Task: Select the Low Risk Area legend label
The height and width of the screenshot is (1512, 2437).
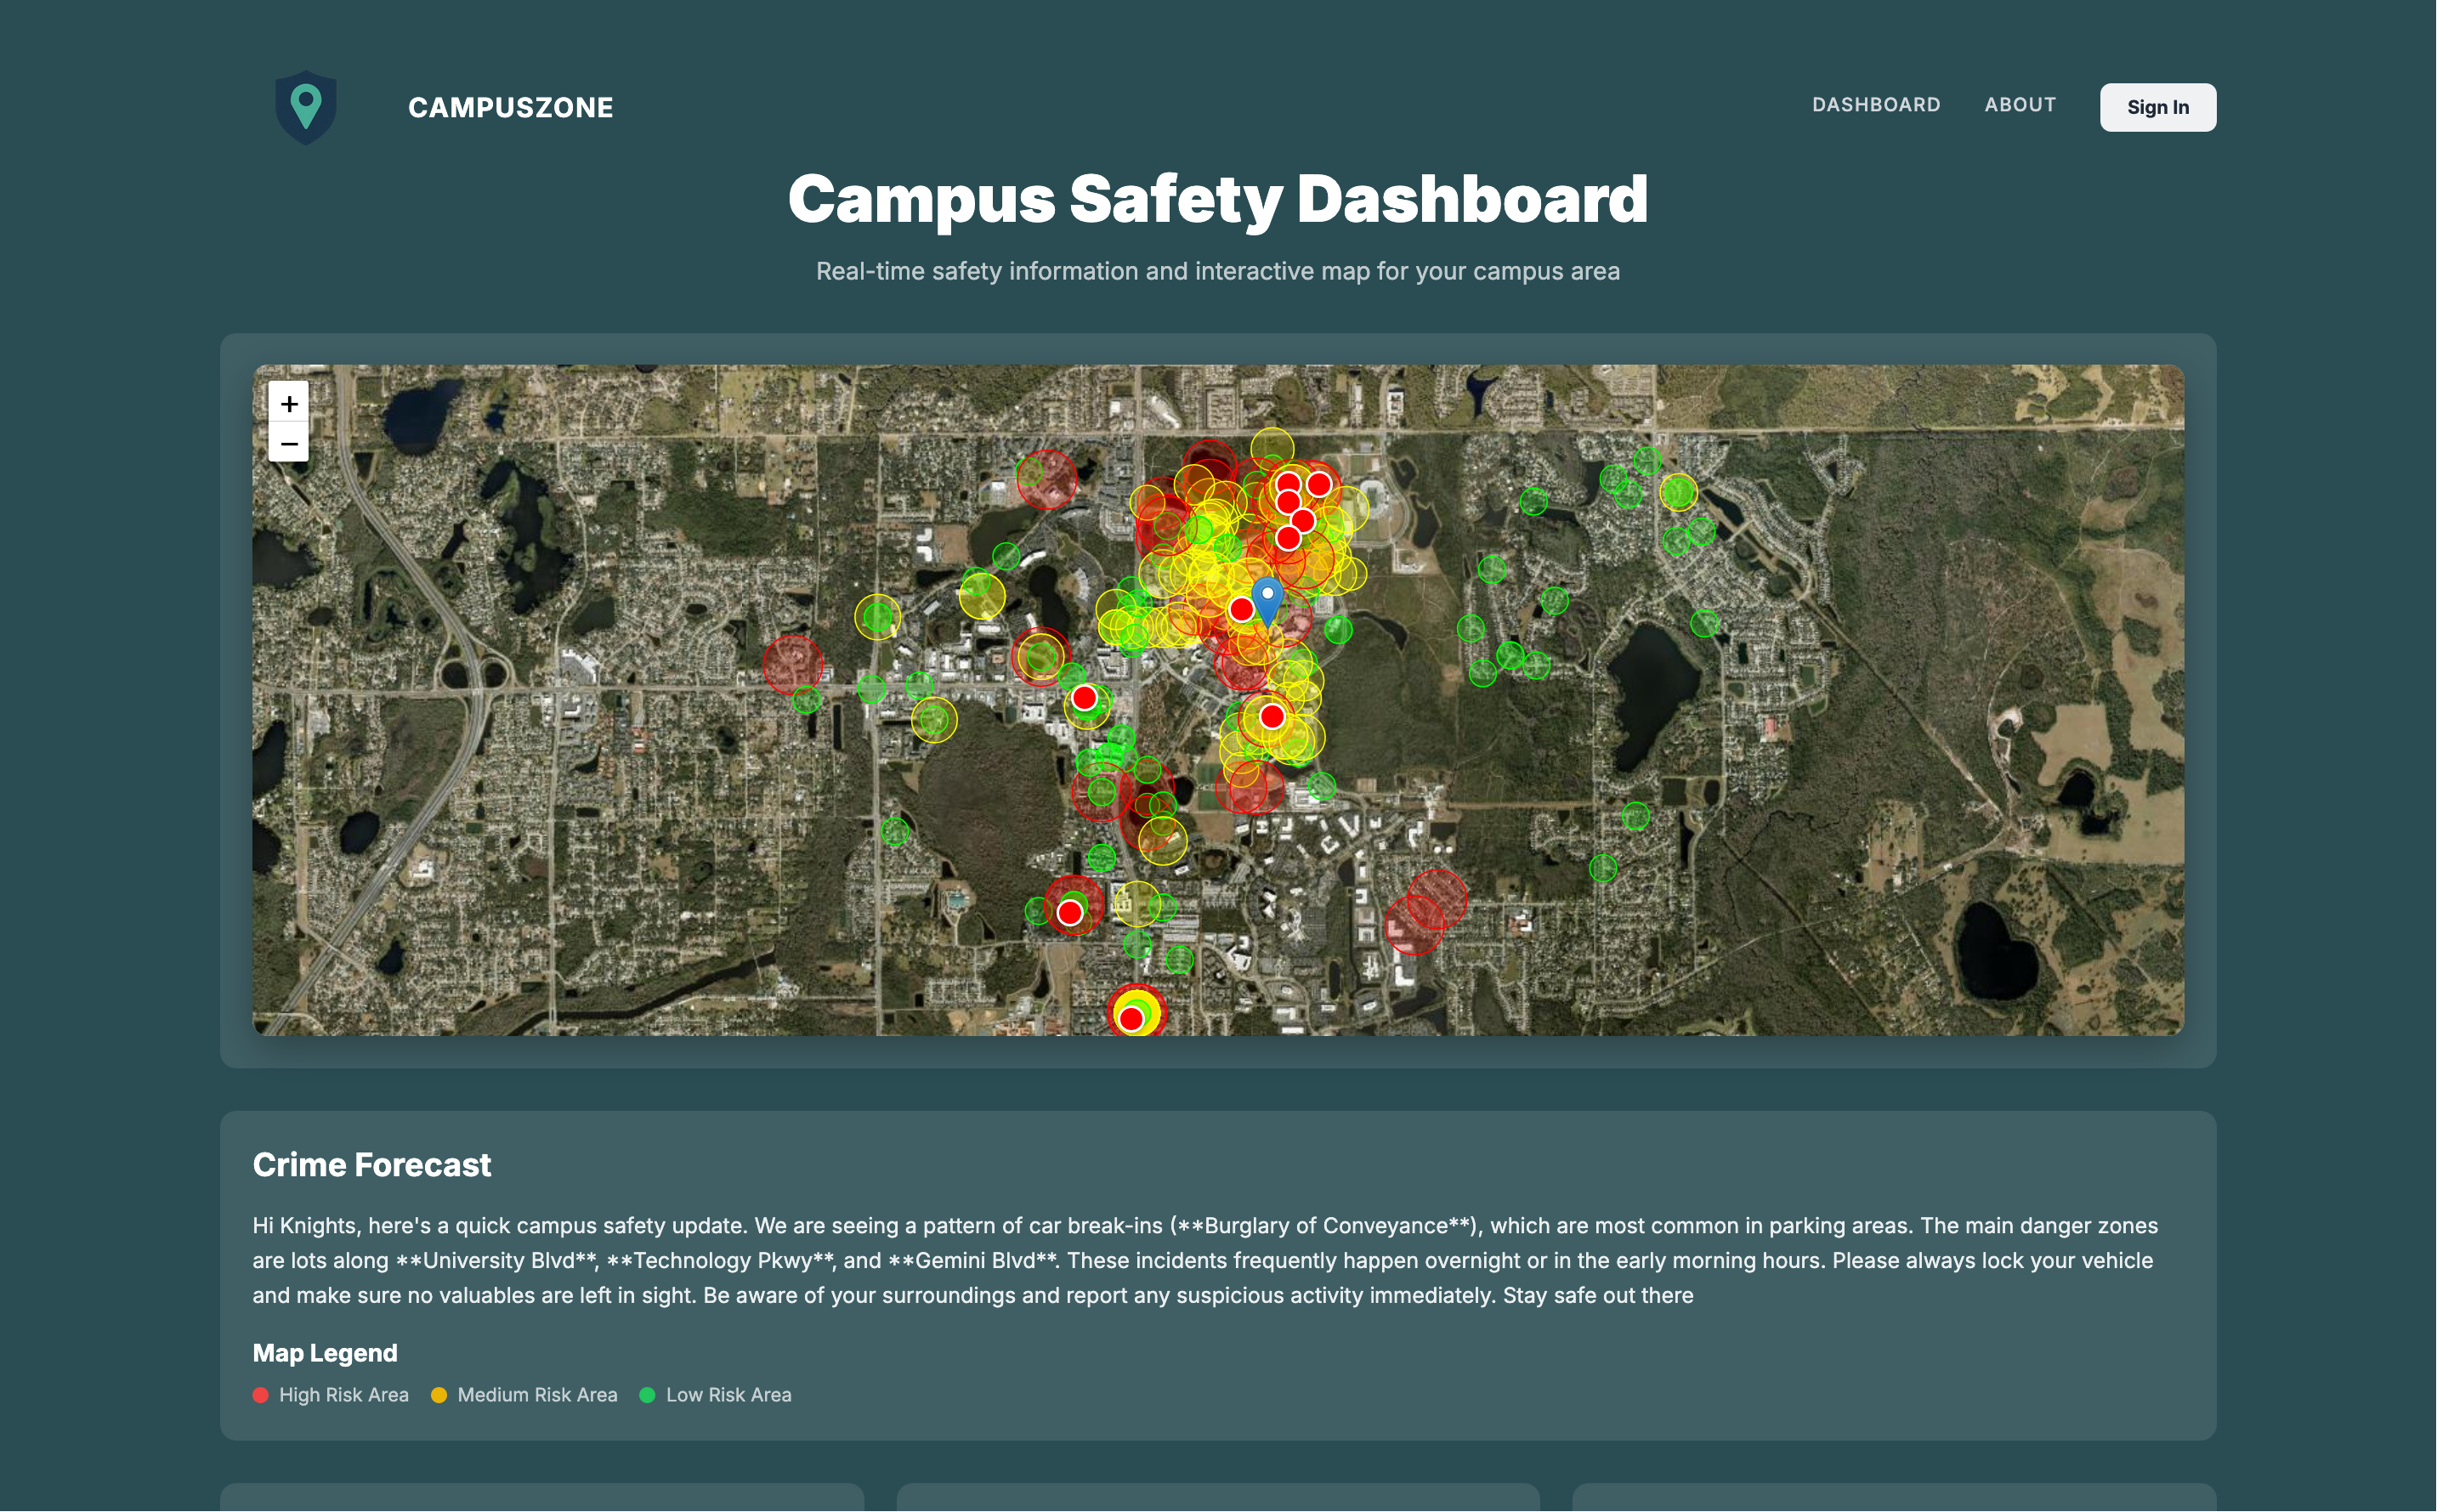Action: [728, 1395]
